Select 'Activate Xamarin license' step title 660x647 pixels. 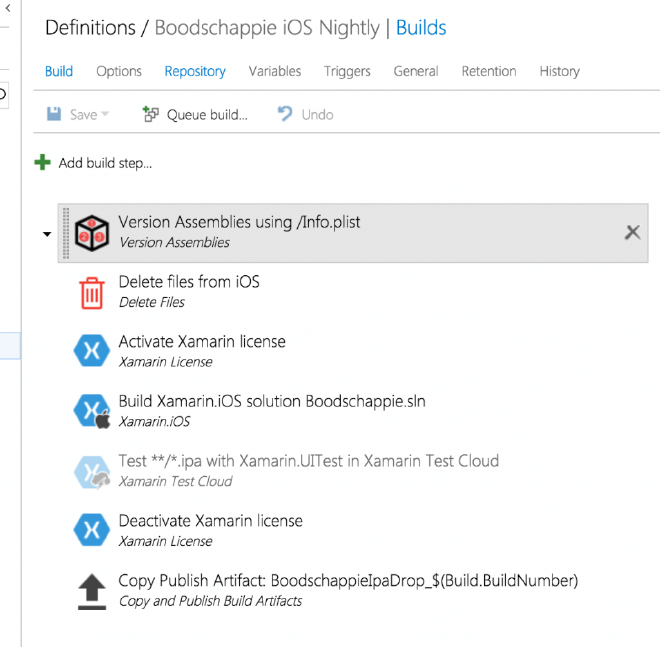click(x=202, y=341)
